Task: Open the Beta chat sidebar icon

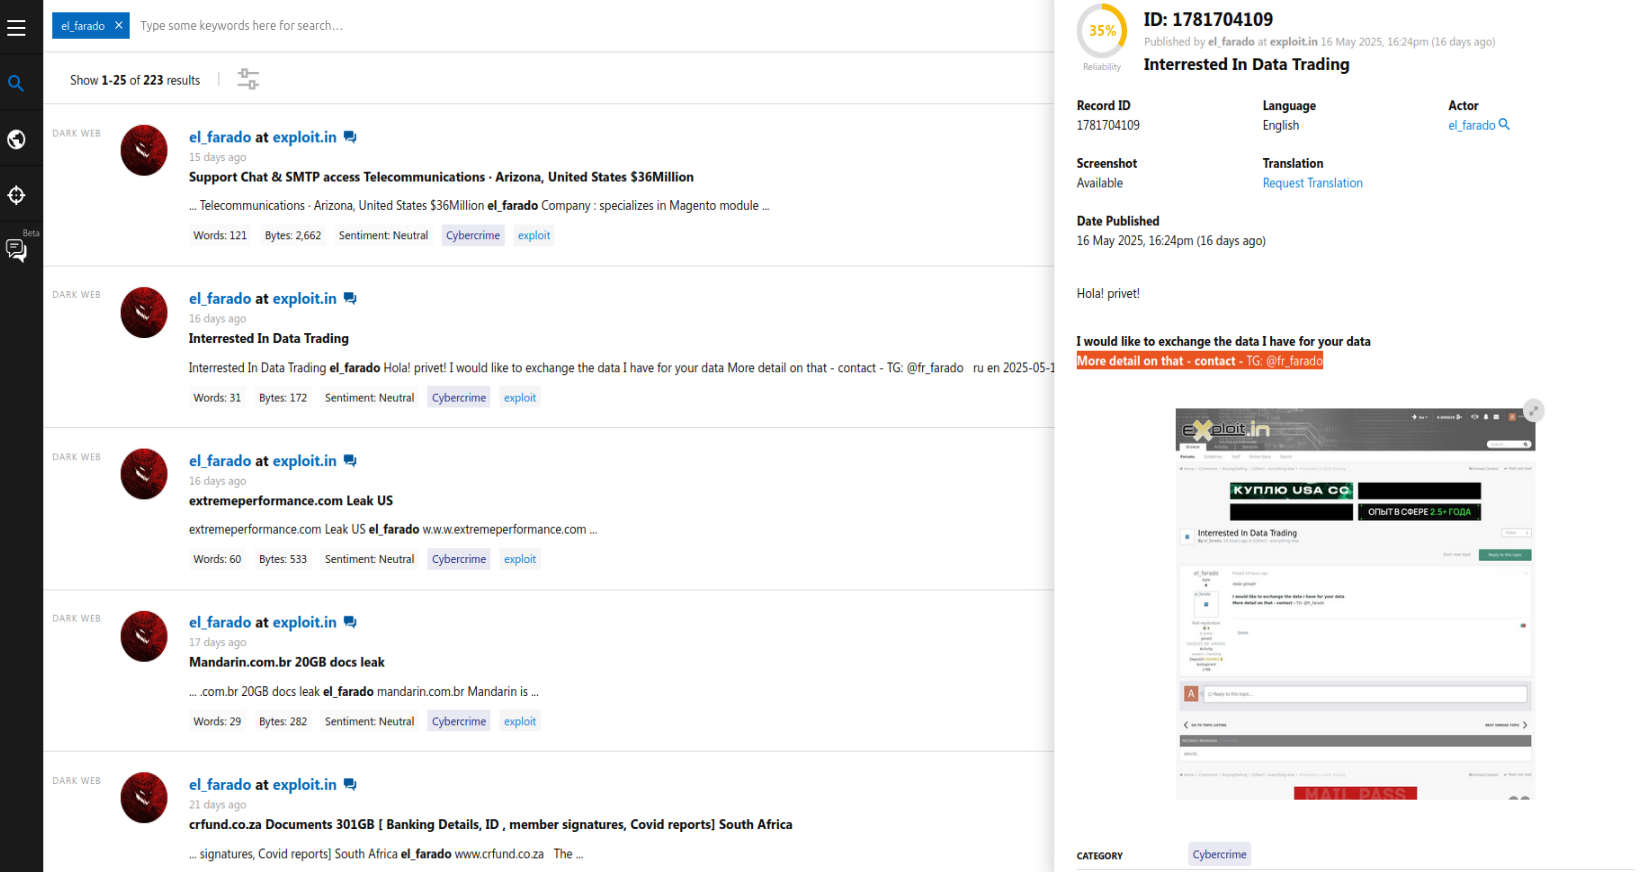Action: click(17, 249)
